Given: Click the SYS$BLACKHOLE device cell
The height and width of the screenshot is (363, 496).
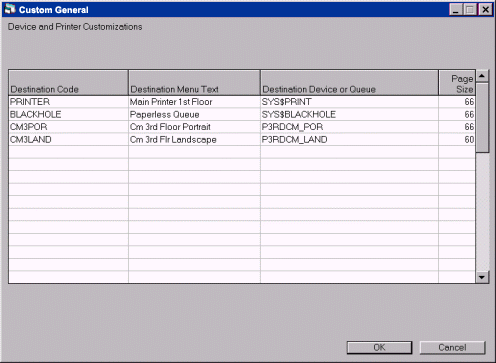Looking at the screenshot, I should click(349, 114).
